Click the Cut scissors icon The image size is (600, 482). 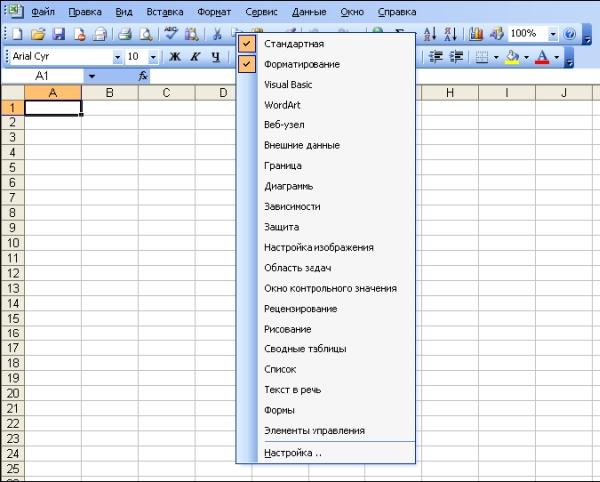pos(216,34)
